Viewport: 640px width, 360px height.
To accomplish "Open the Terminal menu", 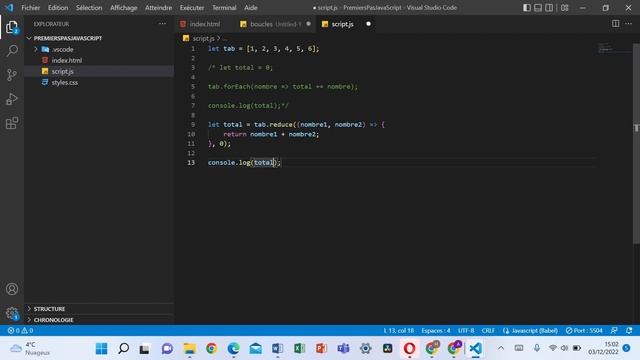I will click(x=224, y=8).
